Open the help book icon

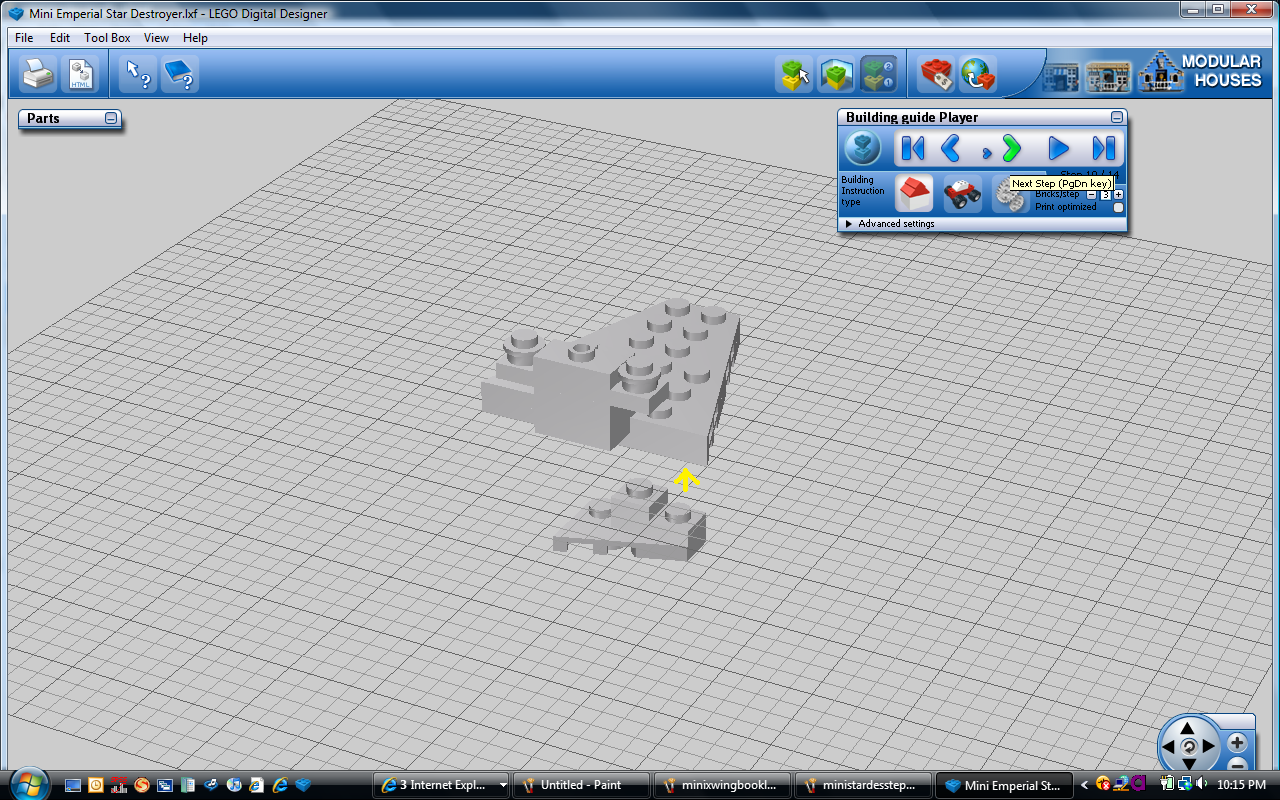(x=179, y=74)
